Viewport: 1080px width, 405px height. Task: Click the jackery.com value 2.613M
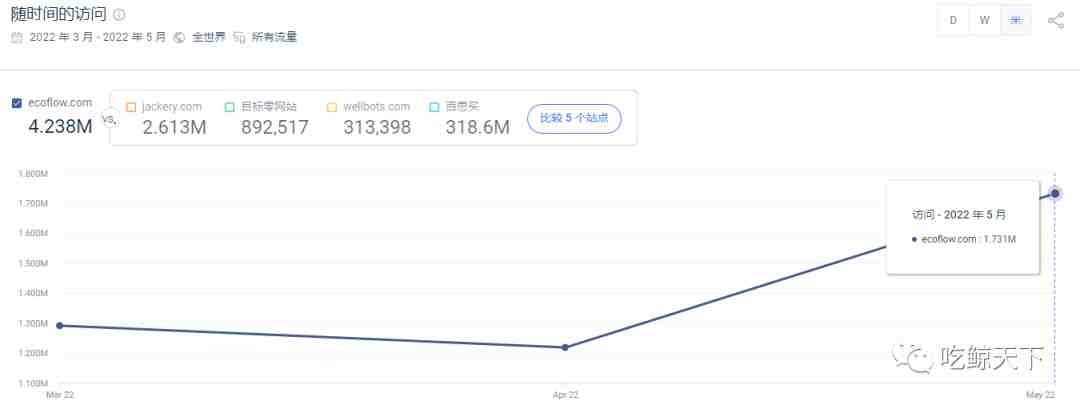pyautogui.click(x=174, y=127)
